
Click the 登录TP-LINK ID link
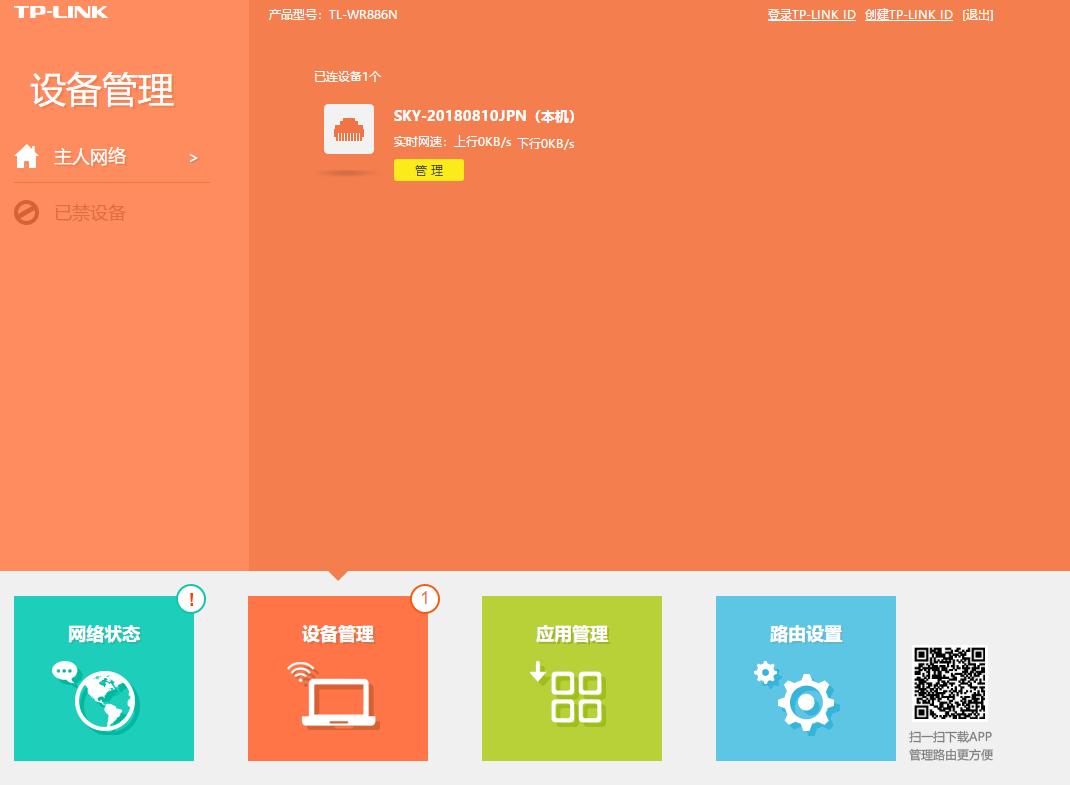811,14
